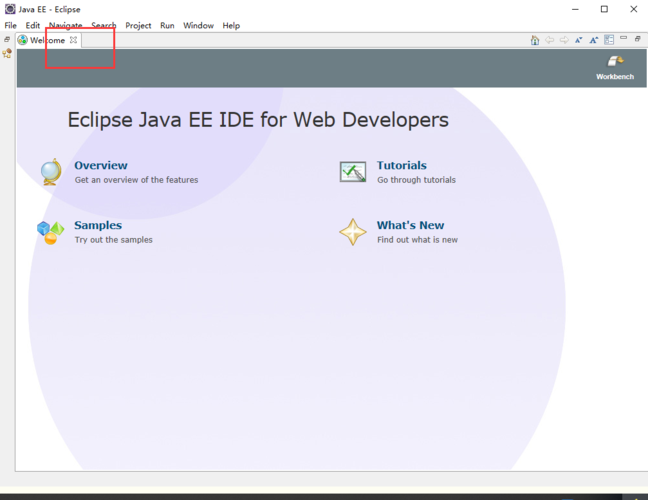648x500 pixels.
Task: Open the Workbench icon
Action: point(615,62)
